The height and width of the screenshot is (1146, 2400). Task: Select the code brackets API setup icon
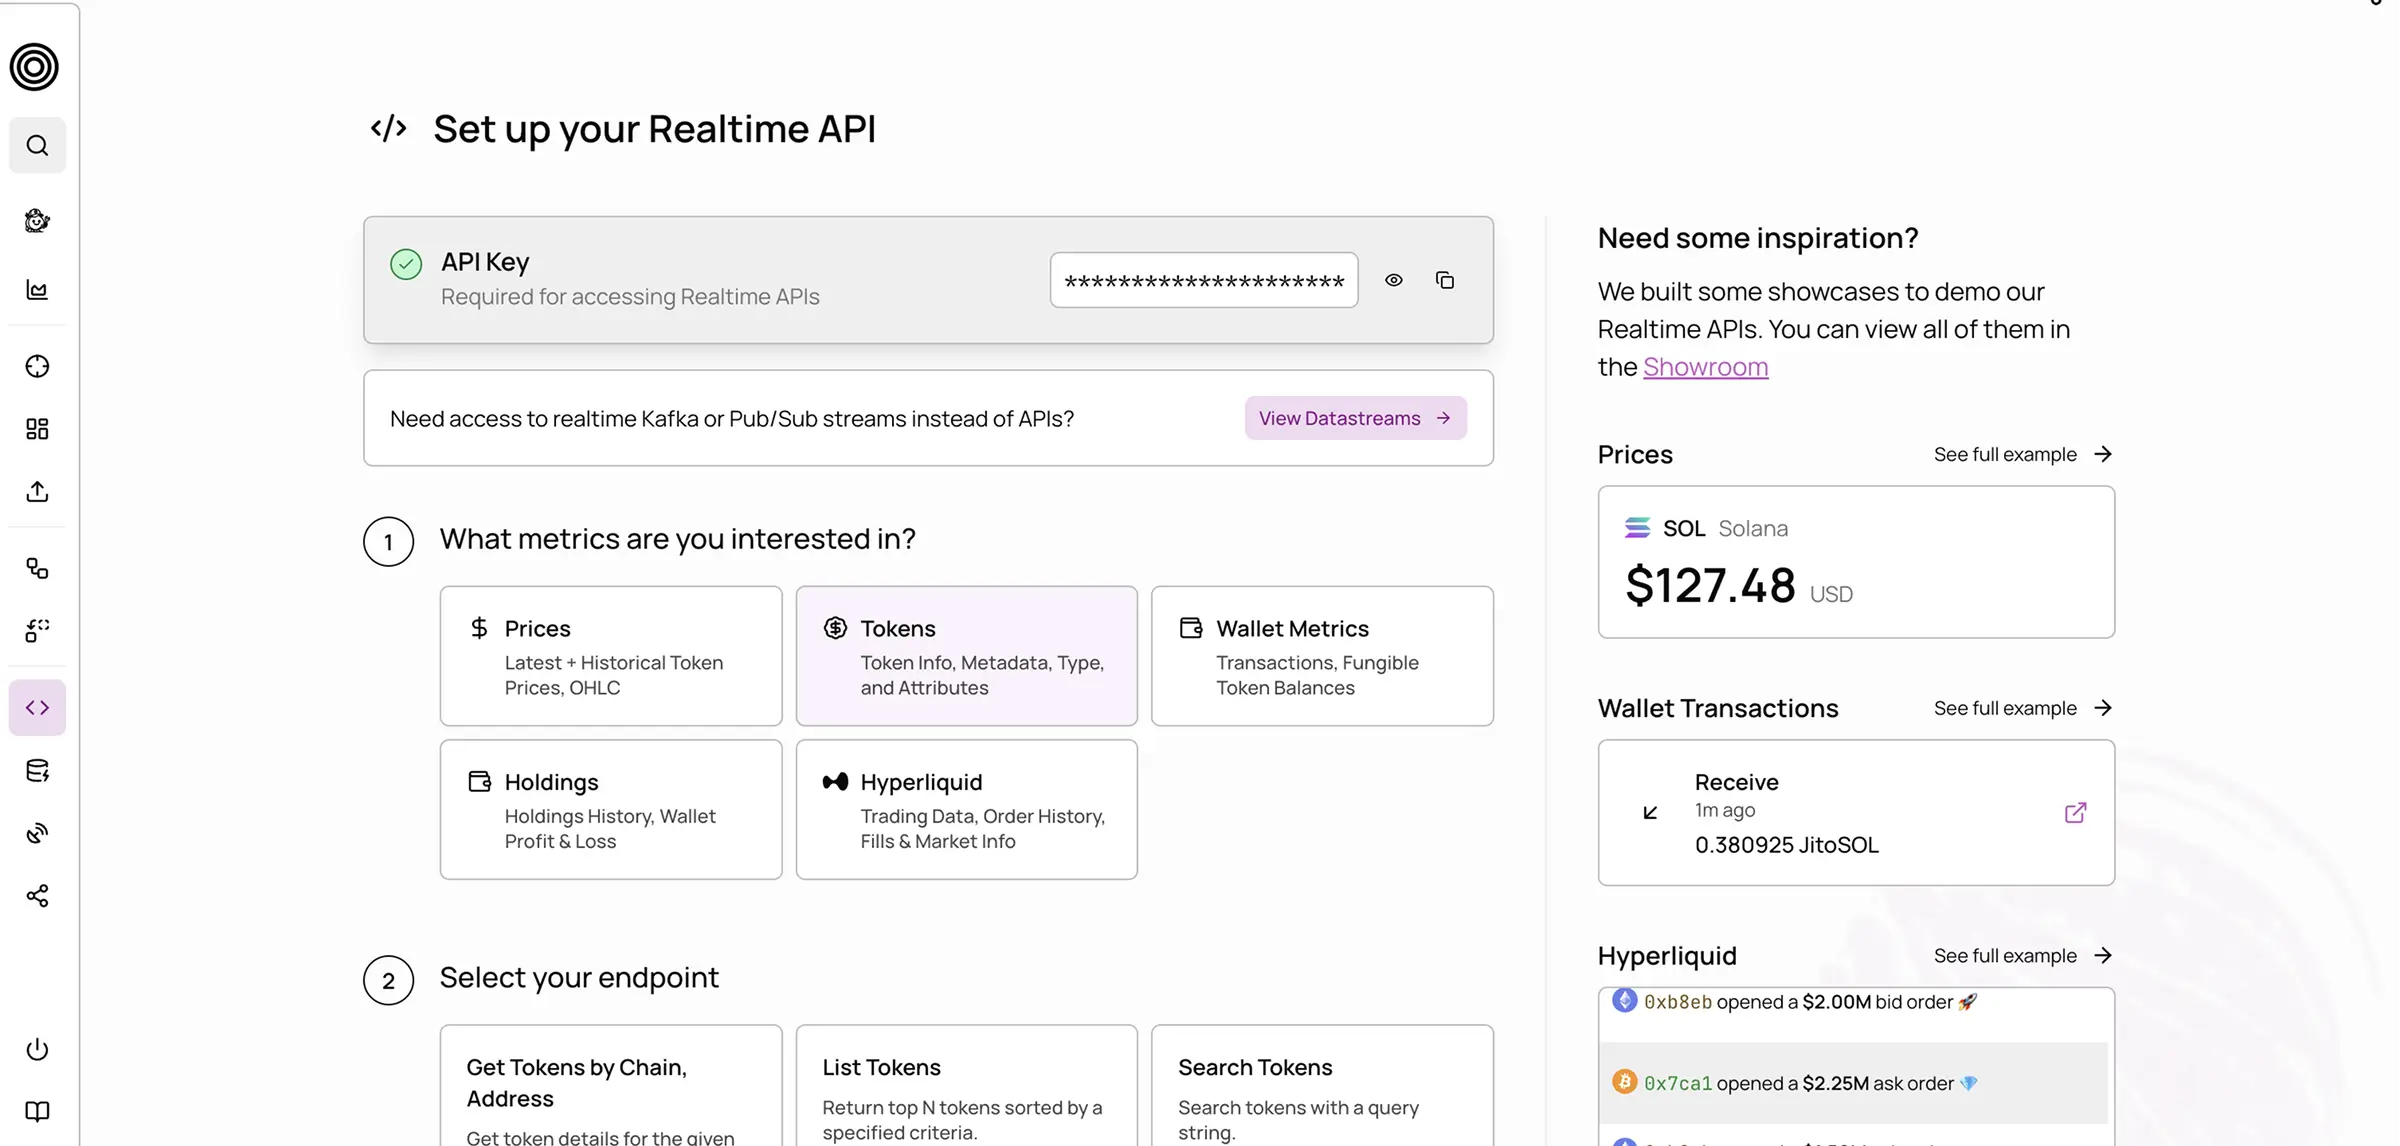click(37, 707)
